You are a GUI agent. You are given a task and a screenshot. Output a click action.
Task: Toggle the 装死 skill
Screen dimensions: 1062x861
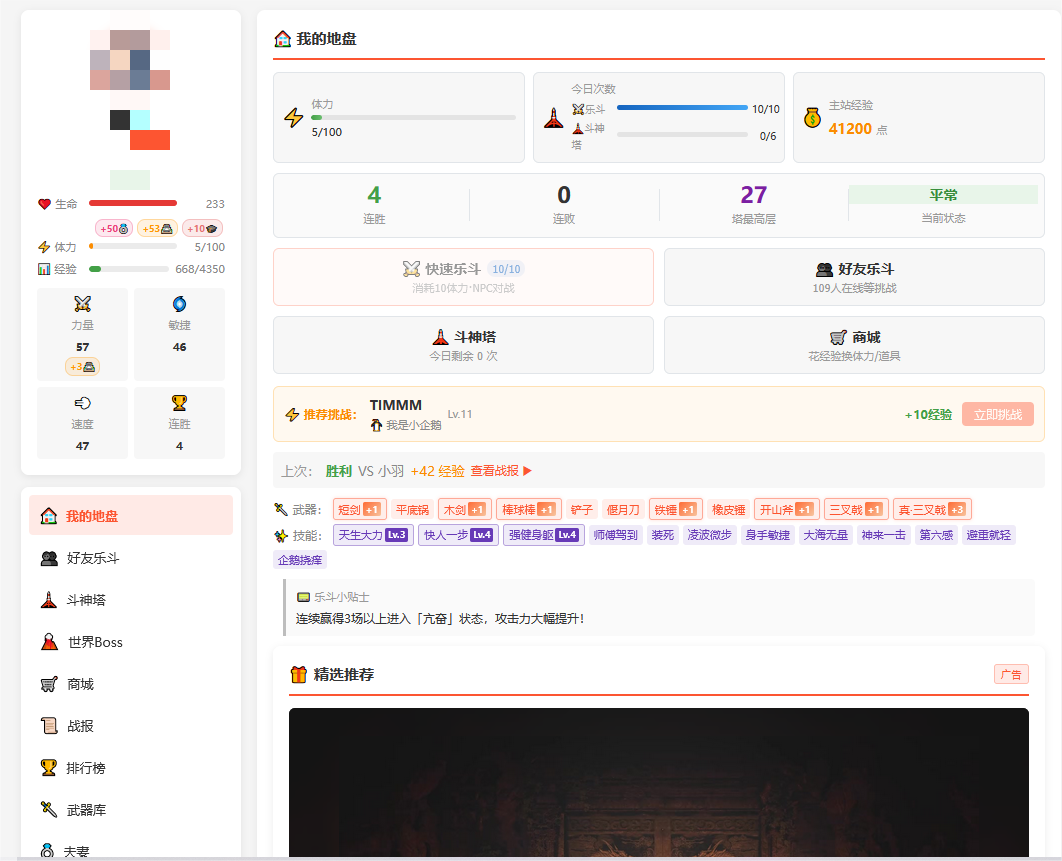662,534
